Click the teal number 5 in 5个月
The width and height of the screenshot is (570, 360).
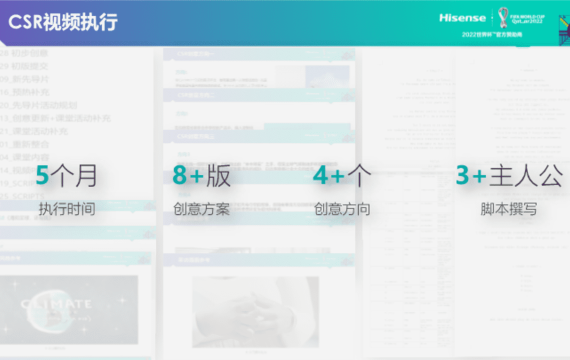[x=42, y=175]
